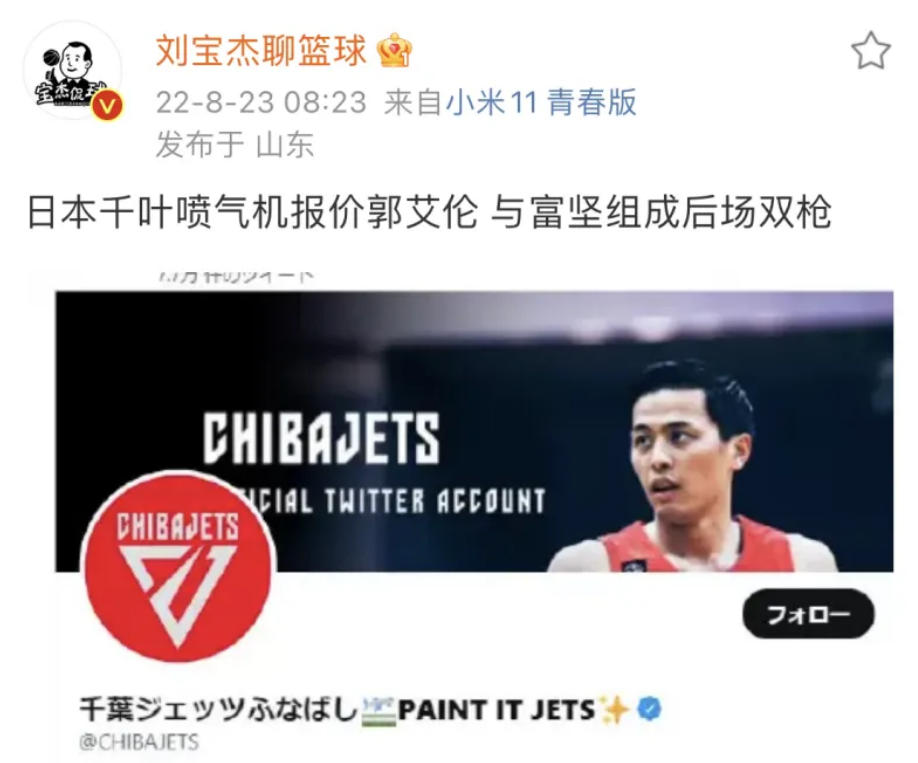Click the player photo in banner
Image resolution: width=918 pixels, height=763 pixels.
(x=694, y=466)
